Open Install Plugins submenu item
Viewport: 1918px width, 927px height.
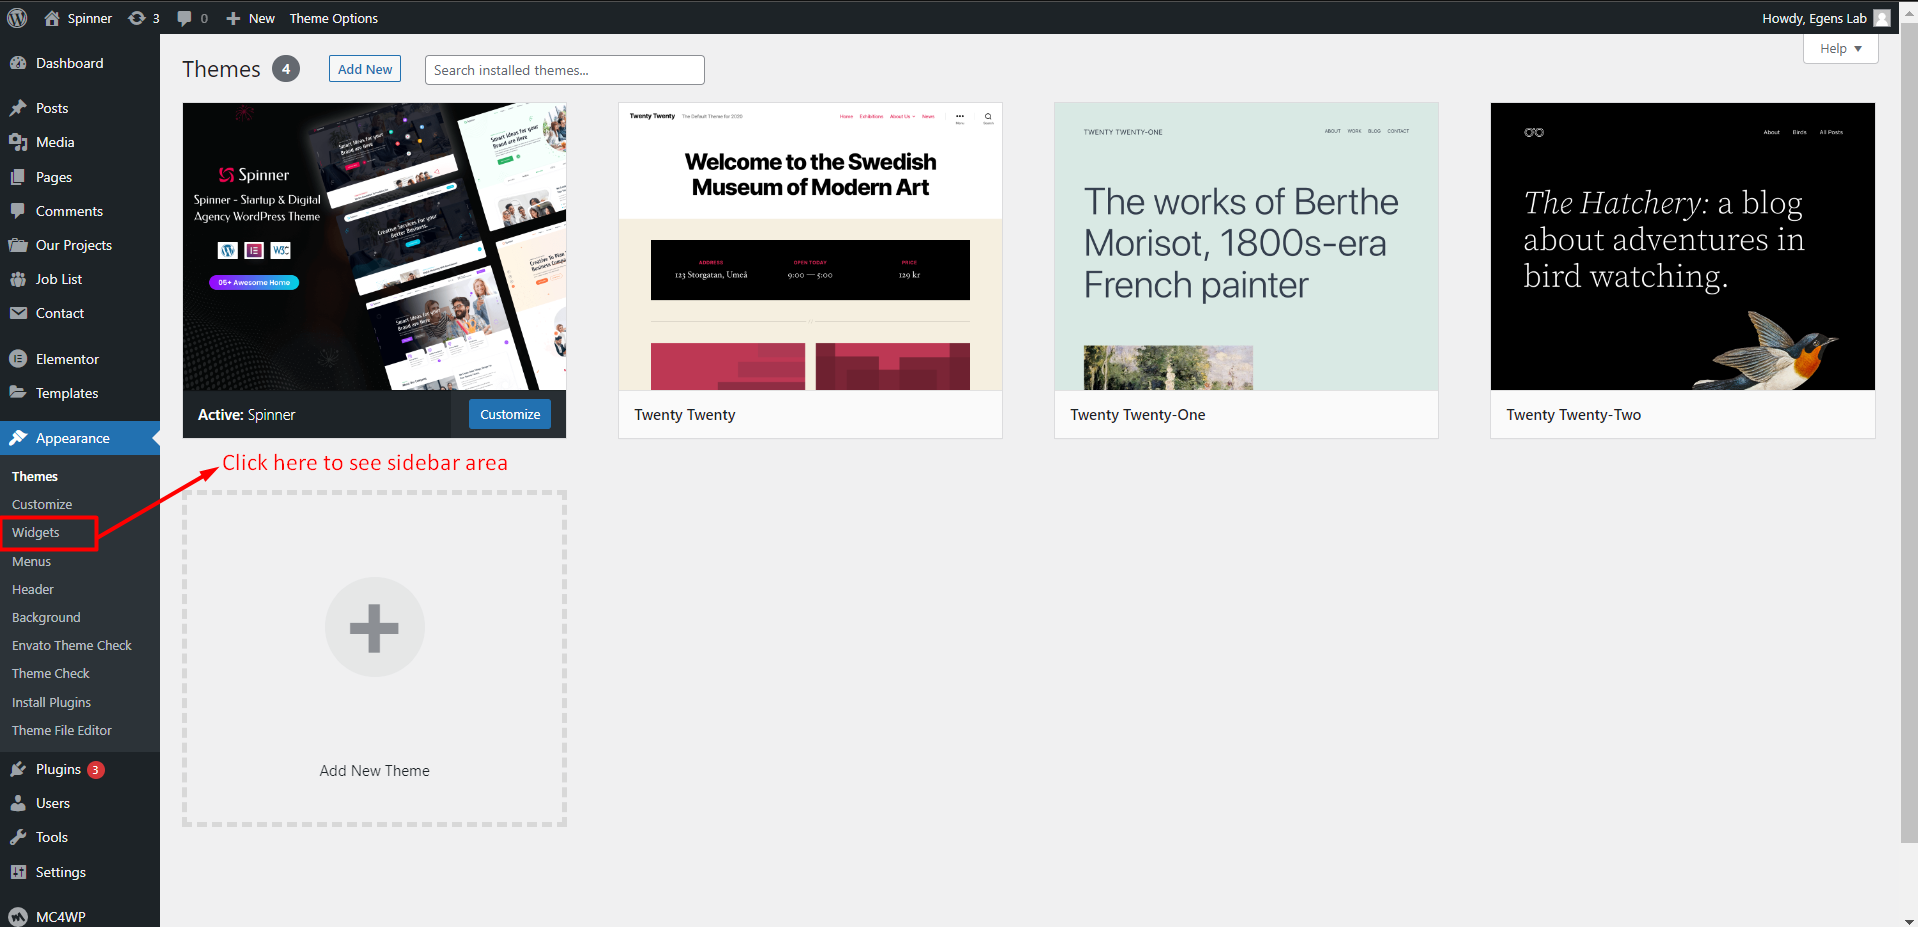(x=51, y=703)
